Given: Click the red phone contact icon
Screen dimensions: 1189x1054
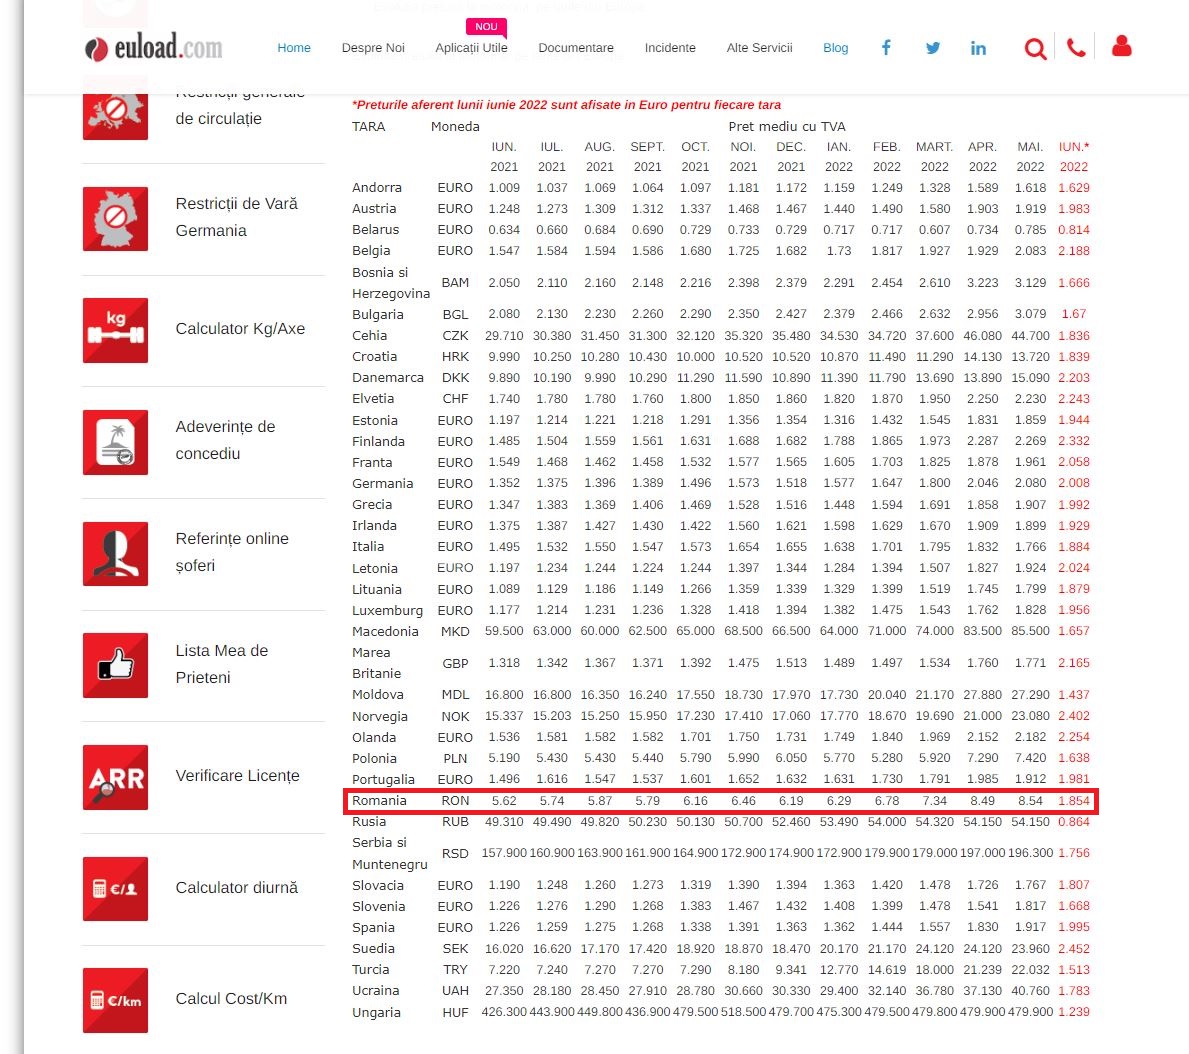Looking at the screenshot, I should pos(1075,48).
